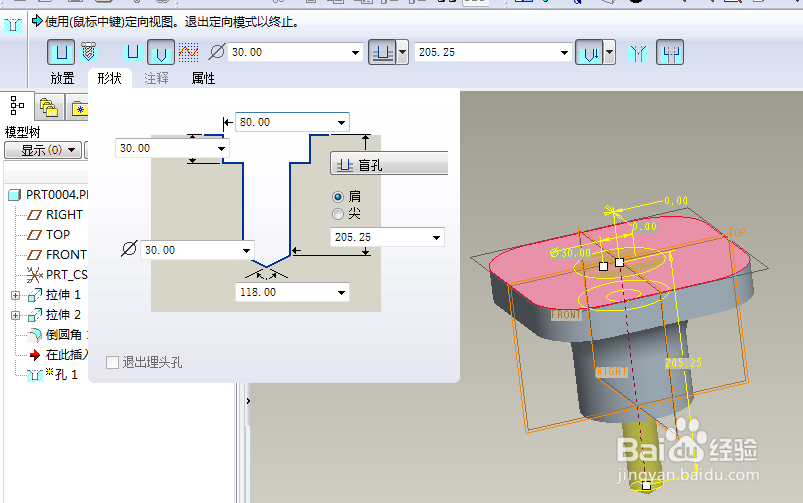
Task: Click the 拉伸 1 extrude feature icon
Action: pyautogui.click(x=35, y=295)
